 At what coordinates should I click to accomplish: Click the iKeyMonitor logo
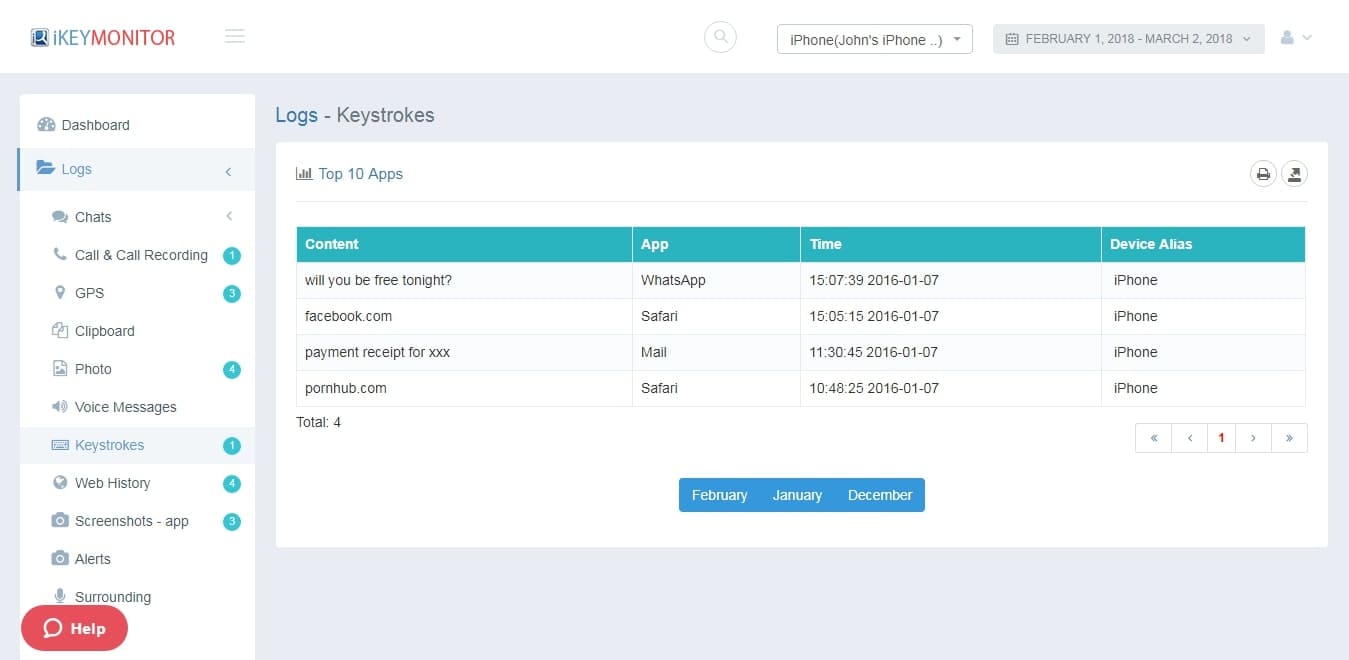[103, 38]
